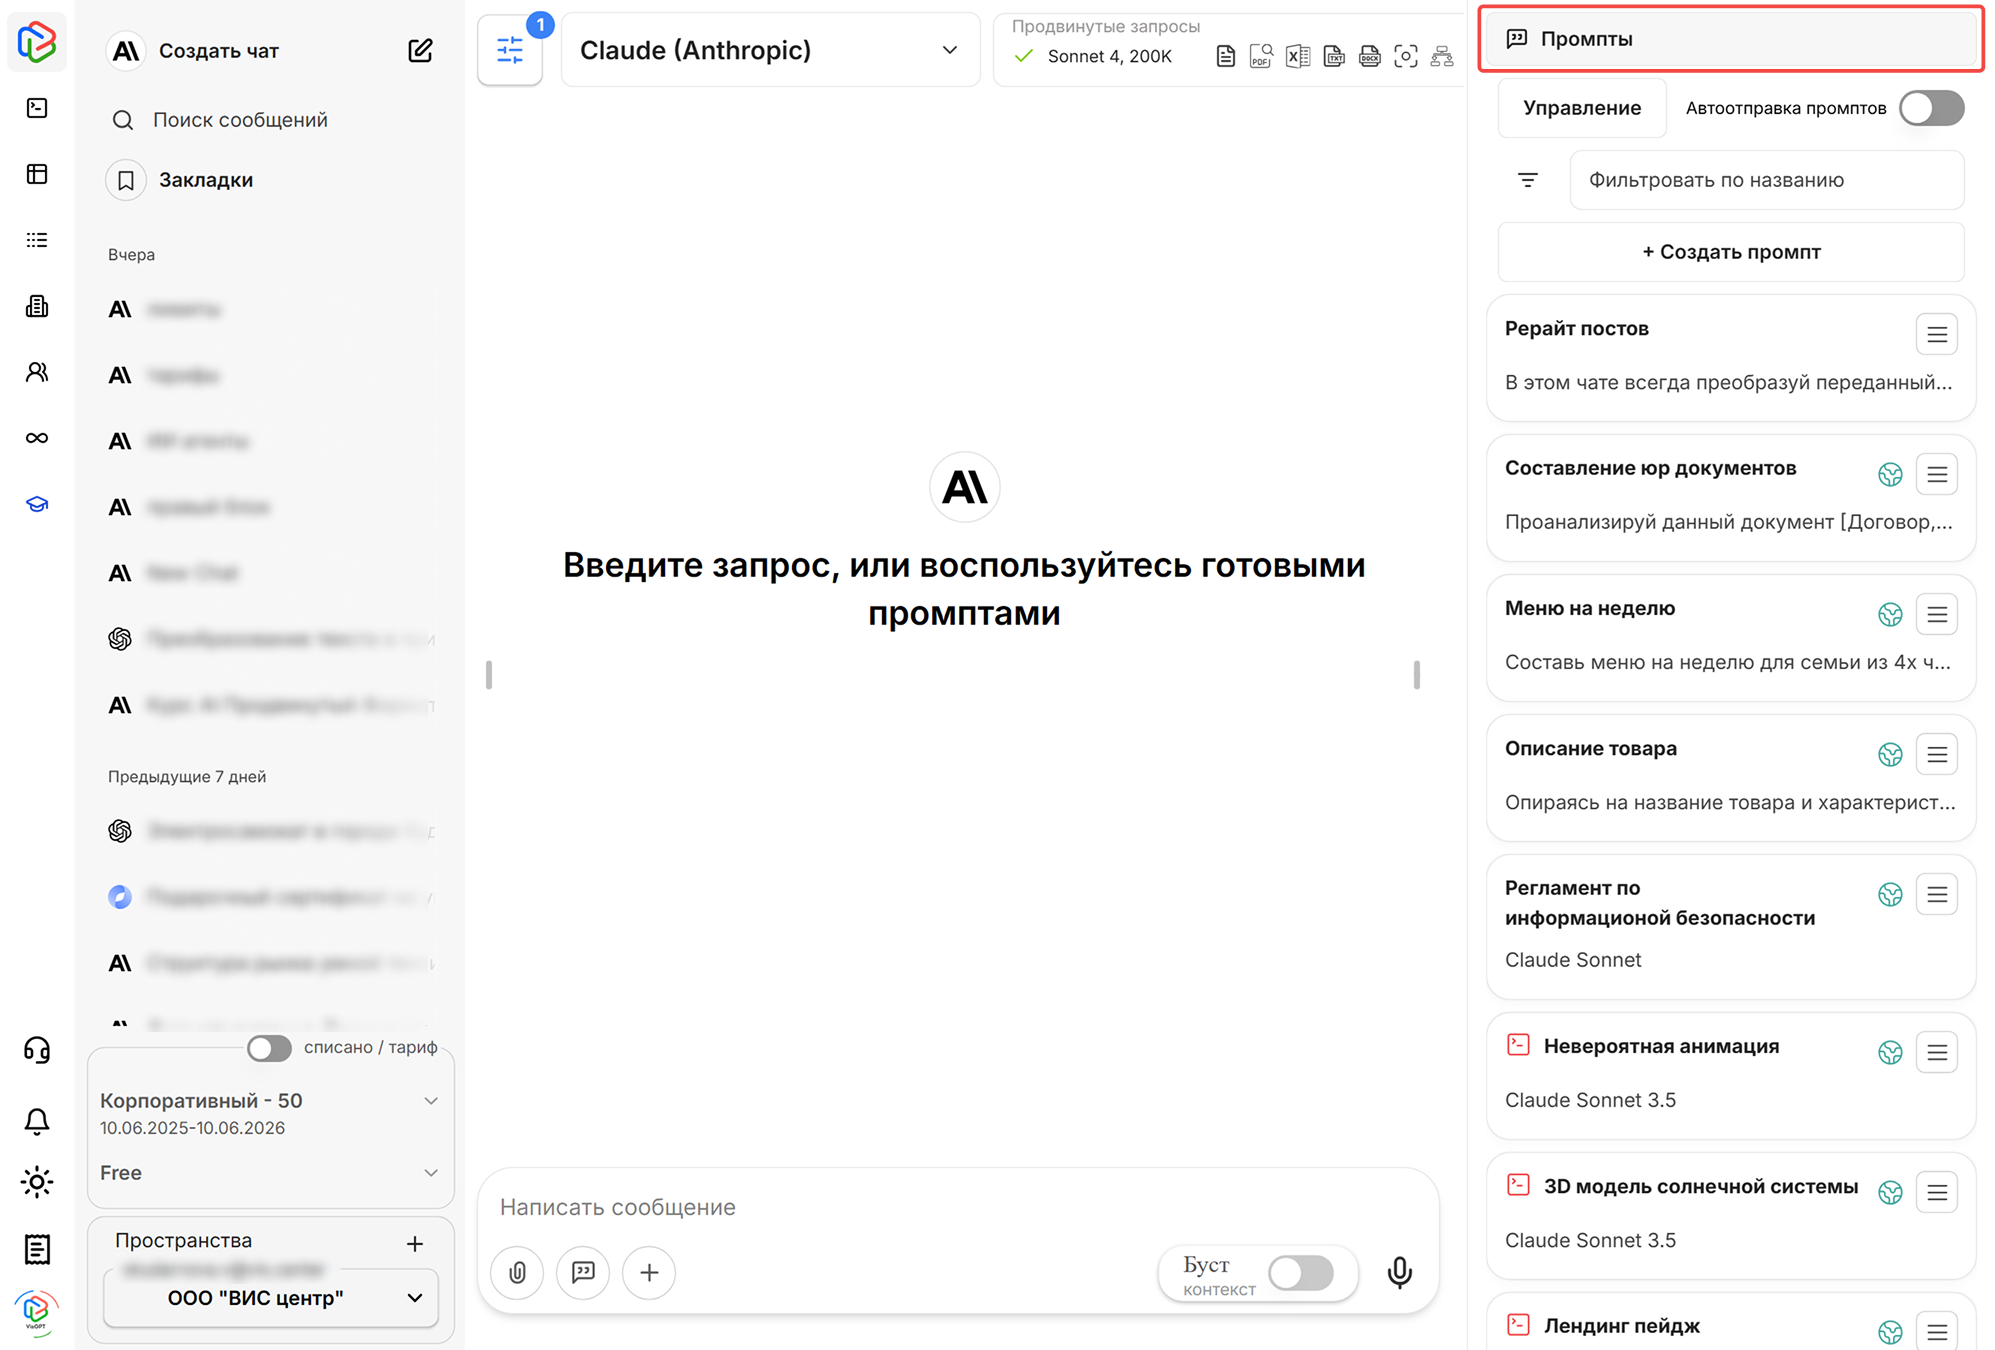Viewport: 1995px width, 1350px height.
Task: Open the menu for Рерайт постов prompt
Action: pyautogui.click(x=1937, y=334)
